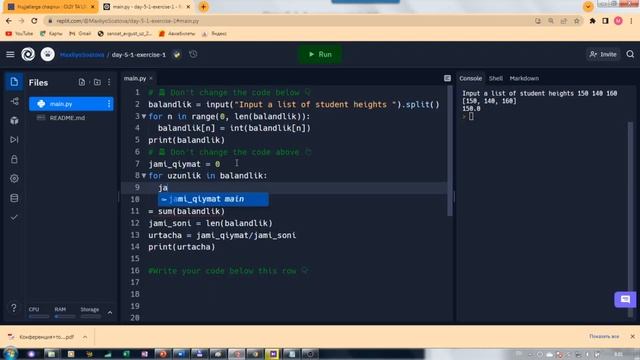The height and width of the screenshot is (360, 640).
Task: Click the editor vertical scrollbar
Action: tap(450, 151)
